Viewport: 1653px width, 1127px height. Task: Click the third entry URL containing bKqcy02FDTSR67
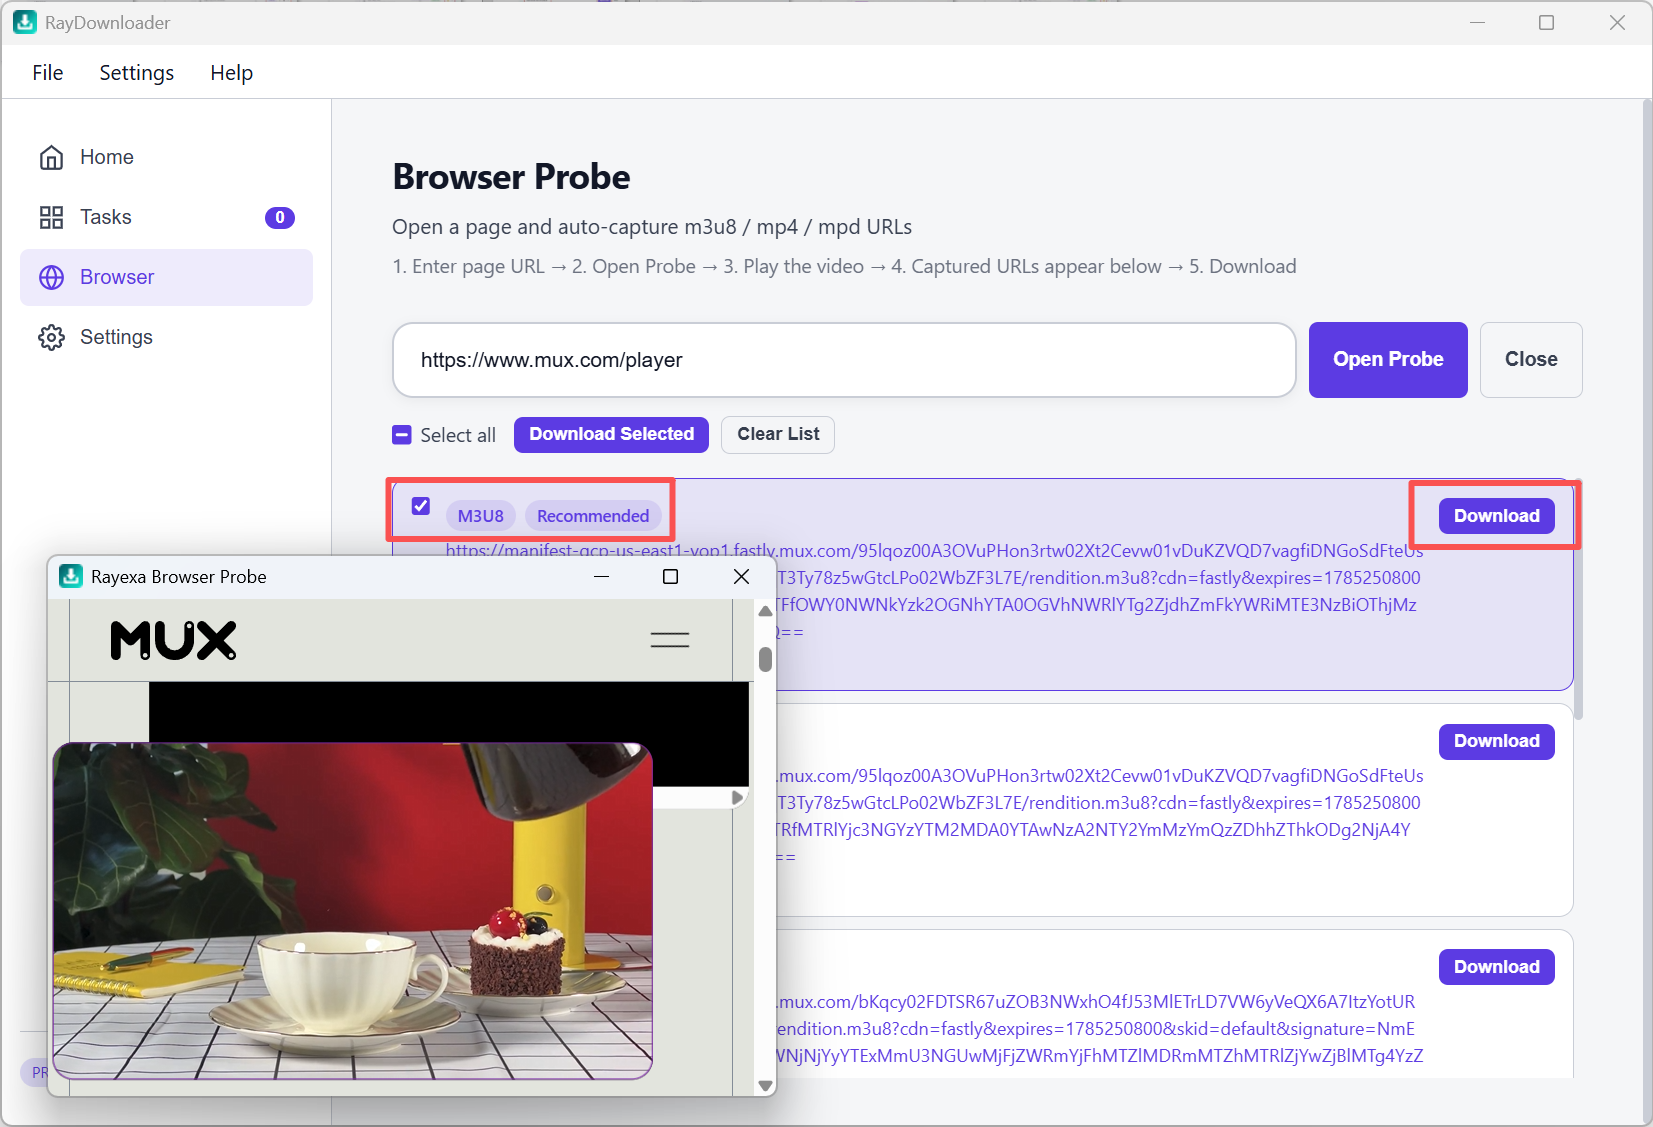[x=1100, y=1029]
